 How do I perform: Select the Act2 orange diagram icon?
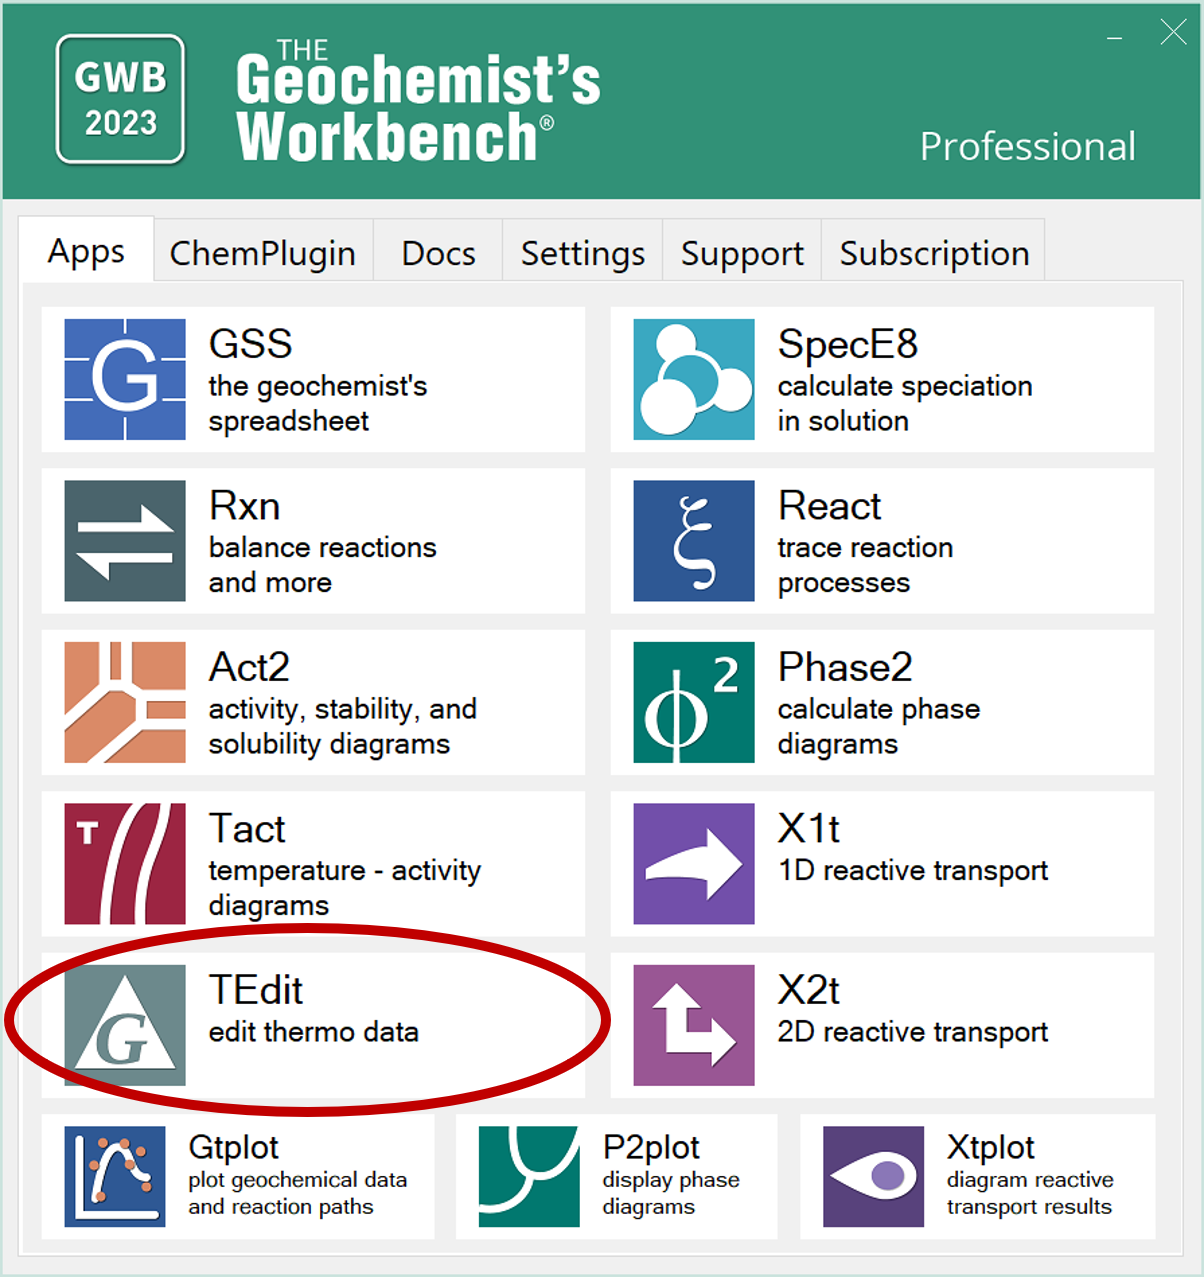pyautogui.click(x=125, y=702)
